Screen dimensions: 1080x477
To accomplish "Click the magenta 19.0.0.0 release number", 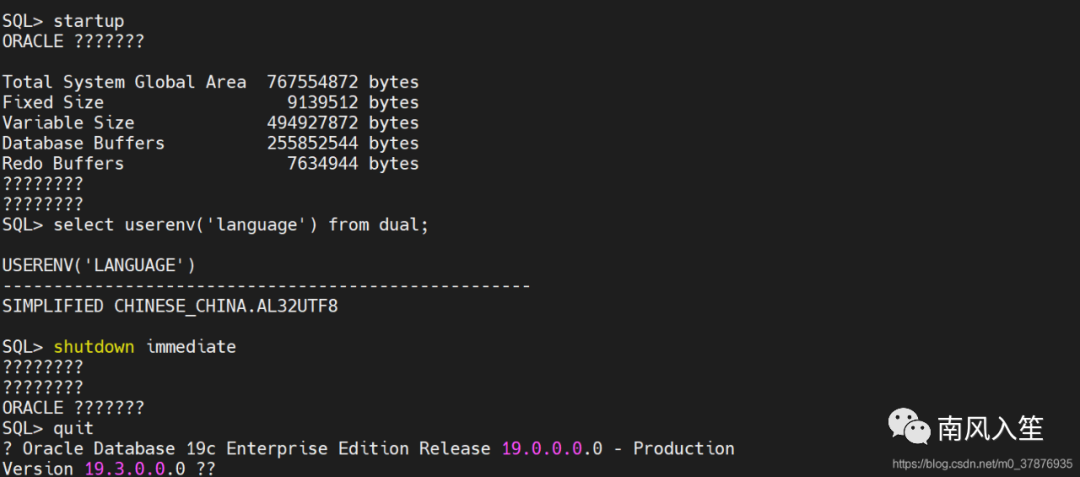I will [x=543, y=449].
